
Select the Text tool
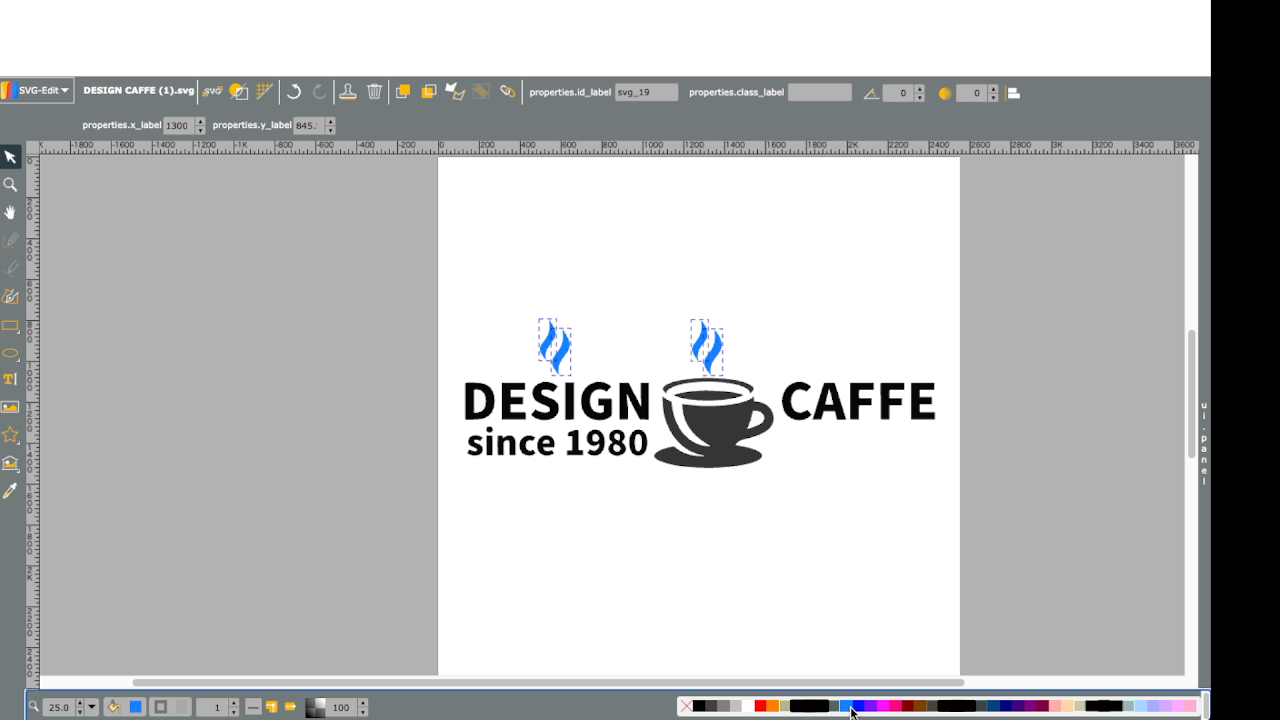click(10, 380)
